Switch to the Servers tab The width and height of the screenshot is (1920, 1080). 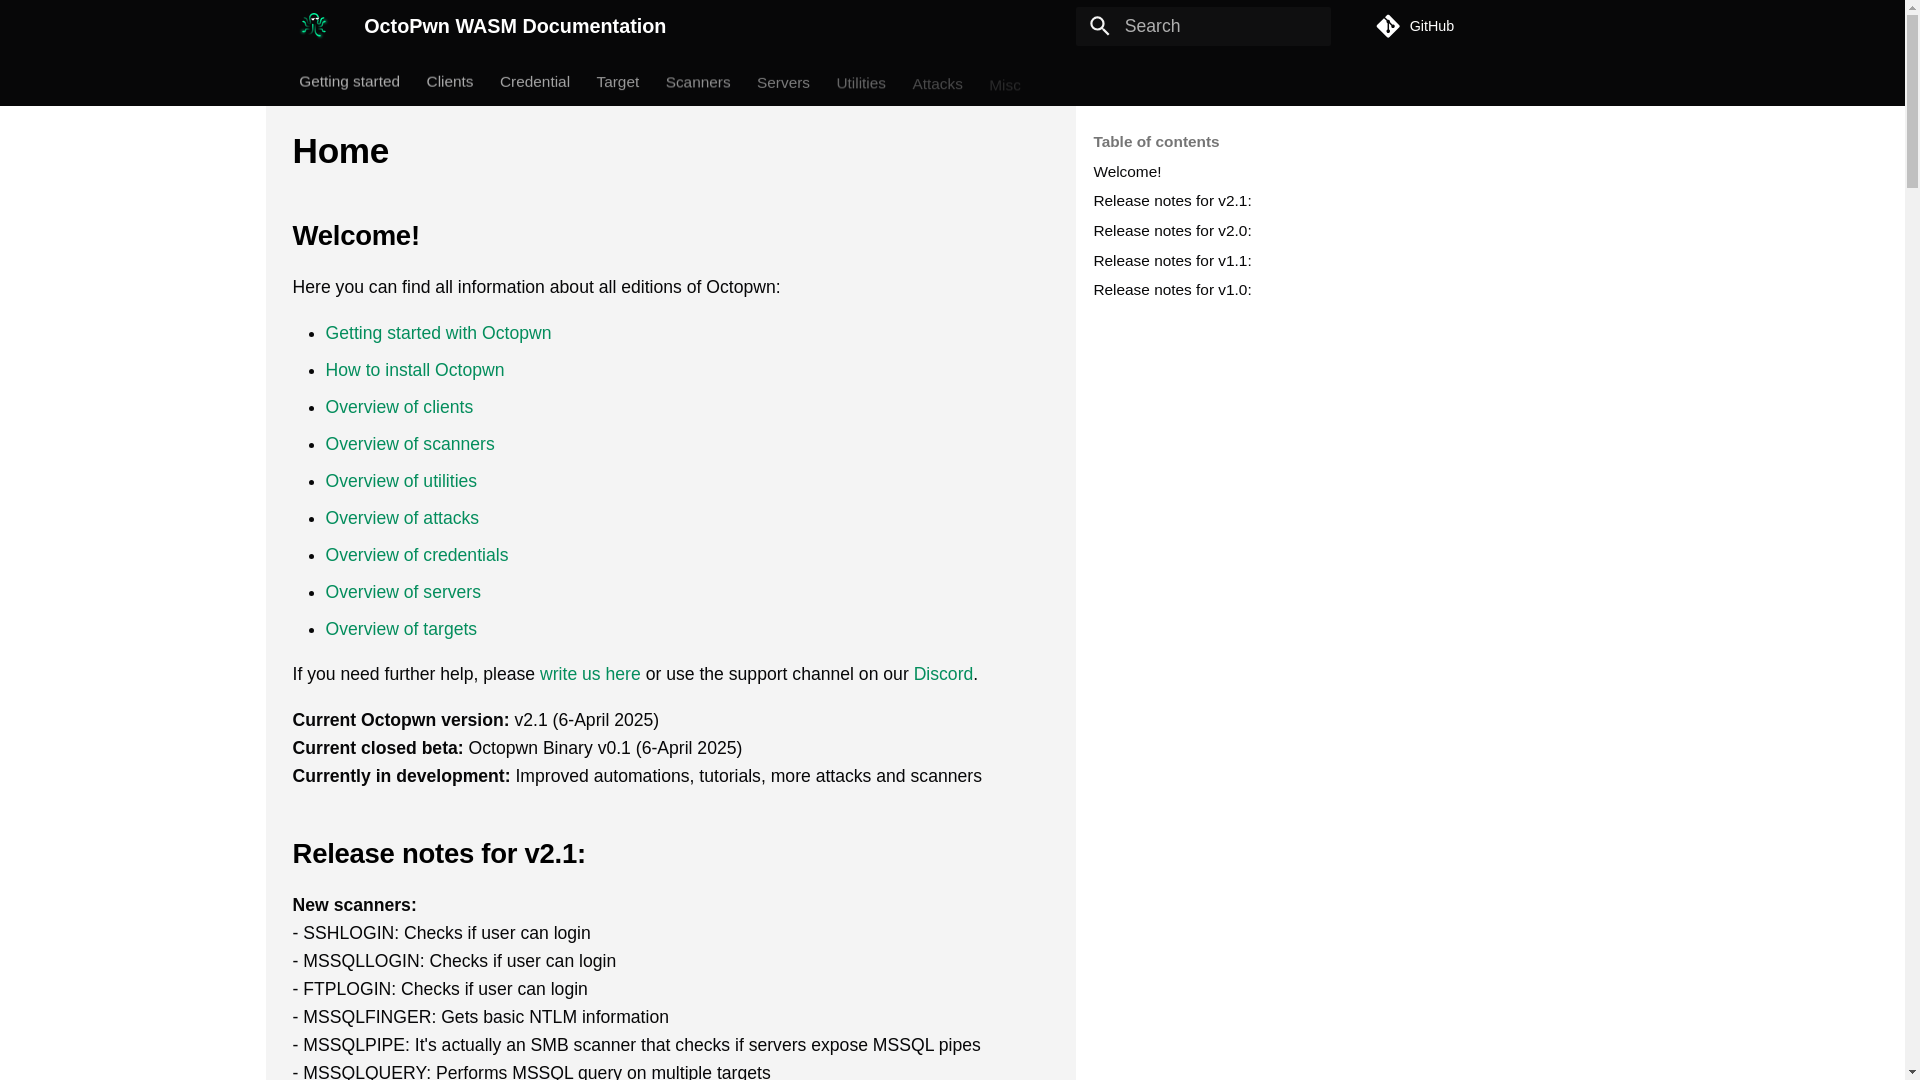tap(783, 82)
